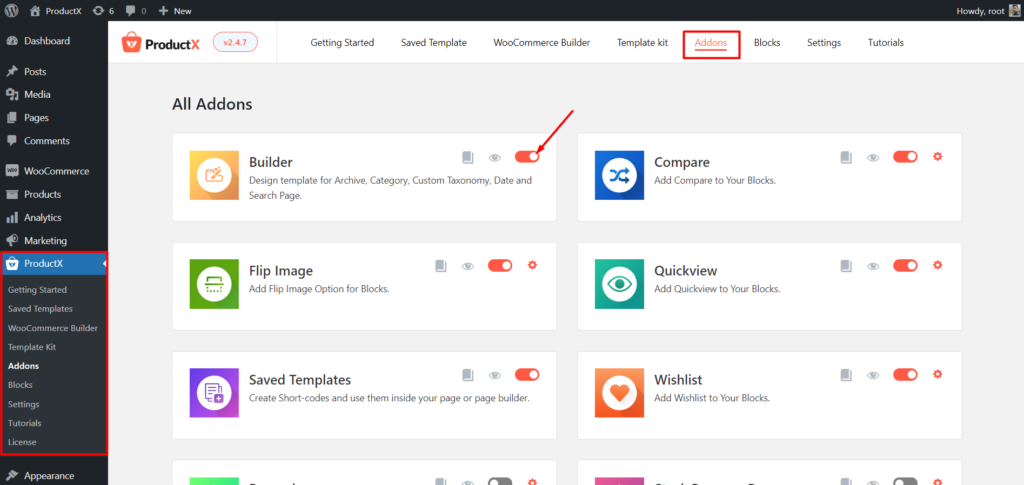Visit the ProductX site from admin bar
The height and width of the screenshot is (485, 1024).
point(56,10)
